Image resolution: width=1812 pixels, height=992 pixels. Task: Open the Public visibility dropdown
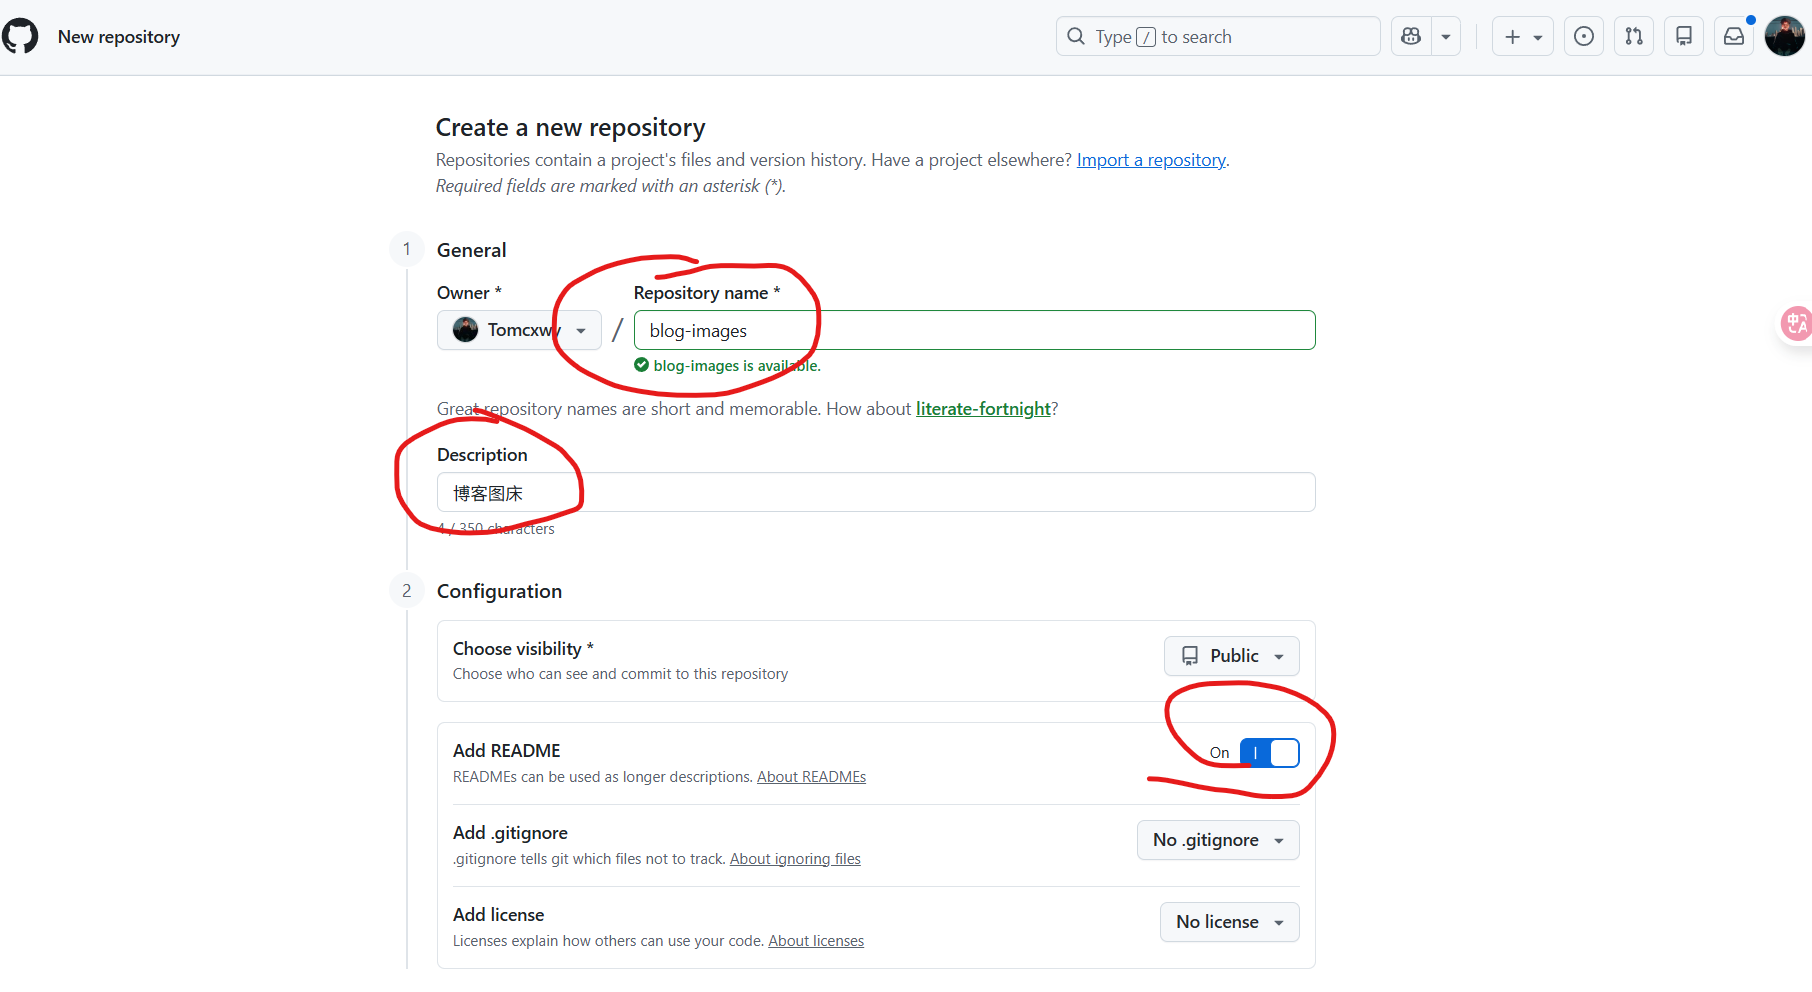[x=1231, y=656]
